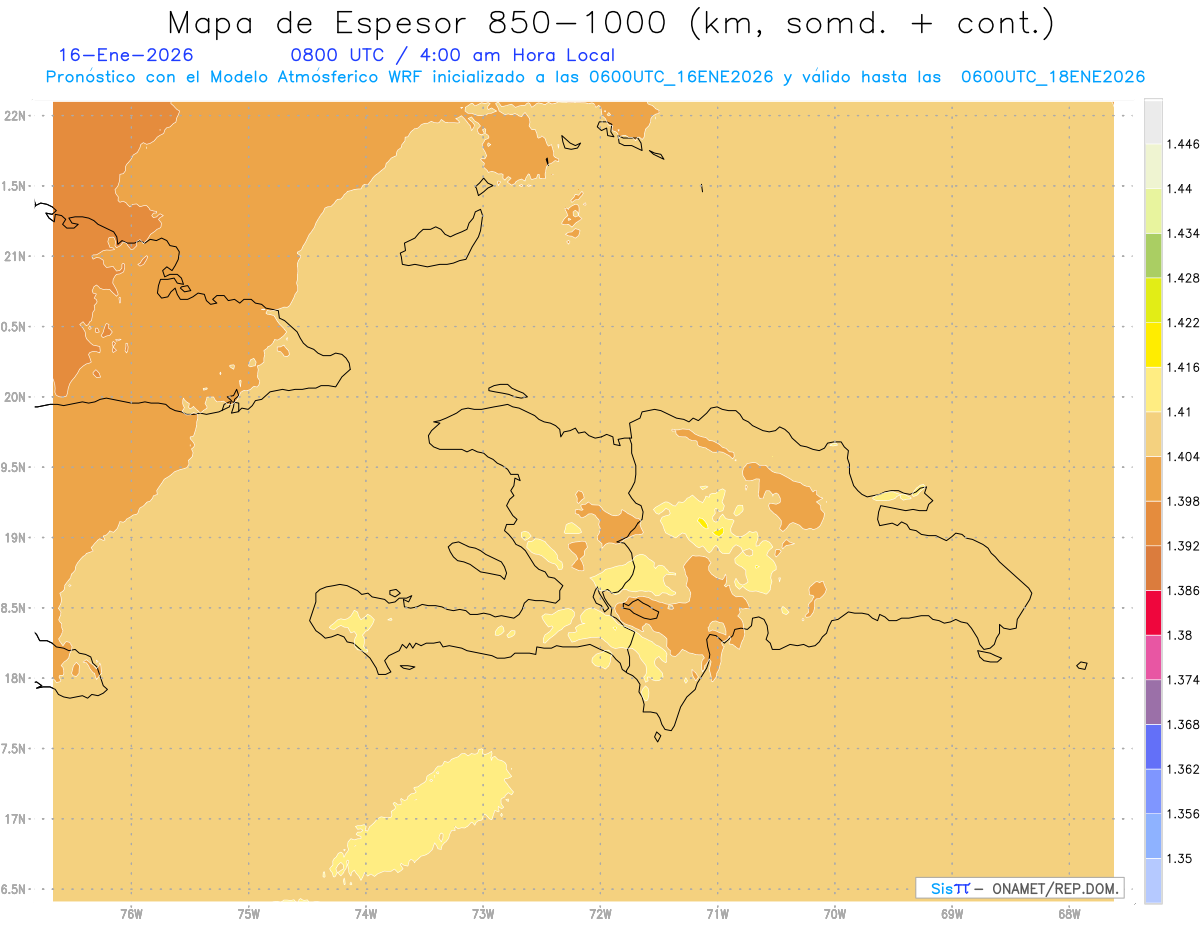Click the legend value 1.428
Image resolution: width=1200 pixels, height=927 pixels.
click(x=1183, y=278)
